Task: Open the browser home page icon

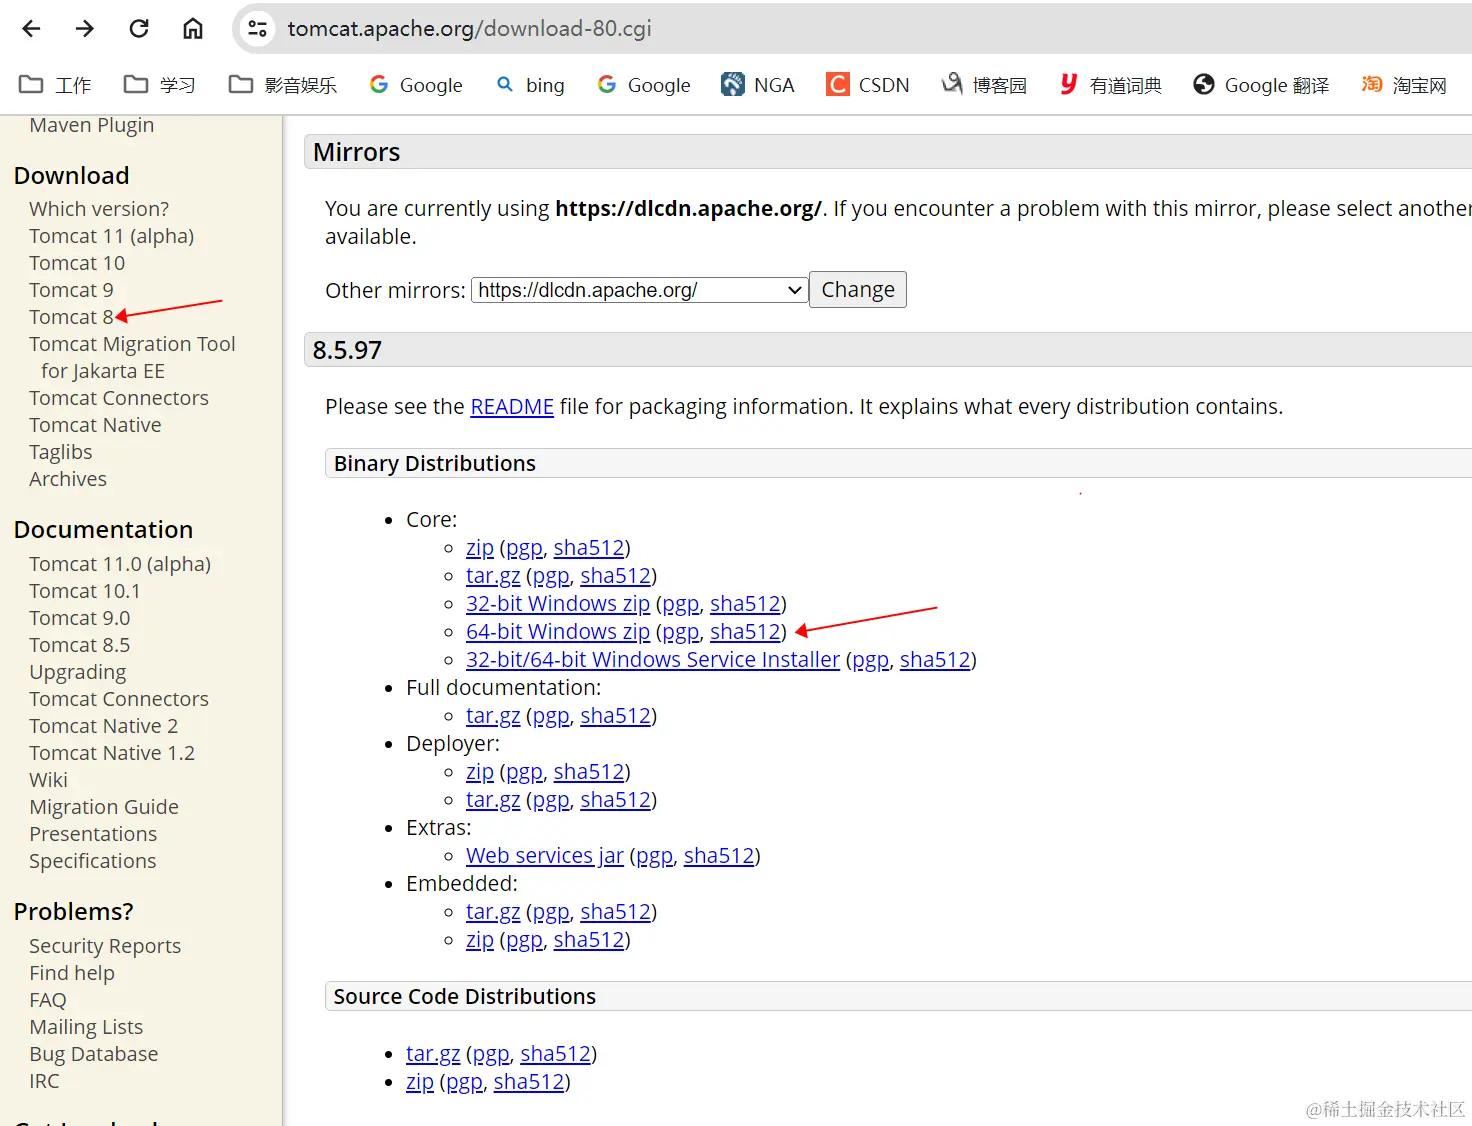Action: pyautogui.click(x=193, y=28)
